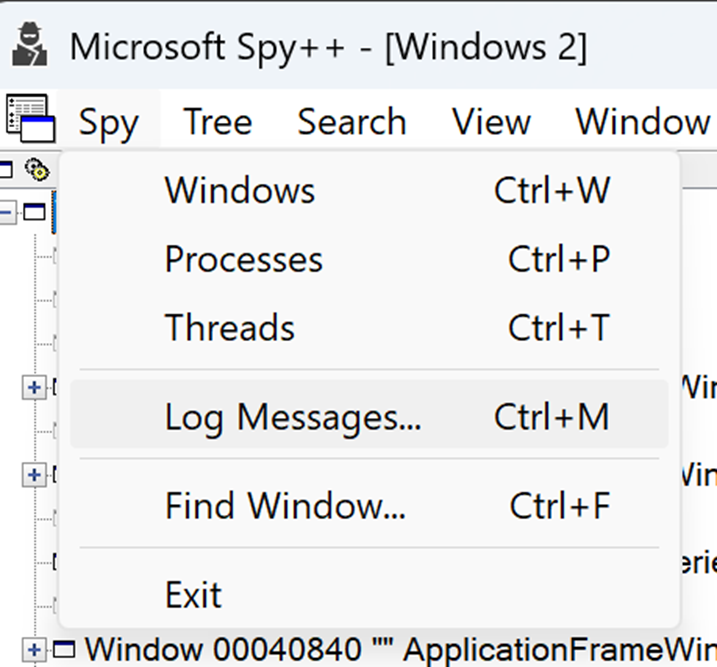Viewport: 717px width, 667px height.
Task: Select the root window icon in the tree
Action: [35, 212]
